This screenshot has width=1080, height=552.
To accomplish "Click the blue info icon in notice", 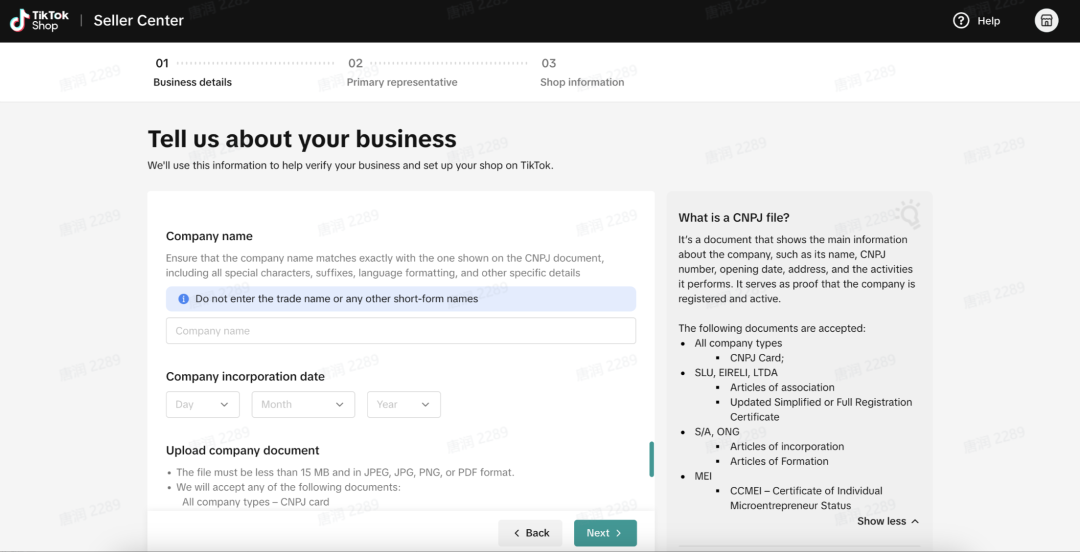I will [183, 299].
